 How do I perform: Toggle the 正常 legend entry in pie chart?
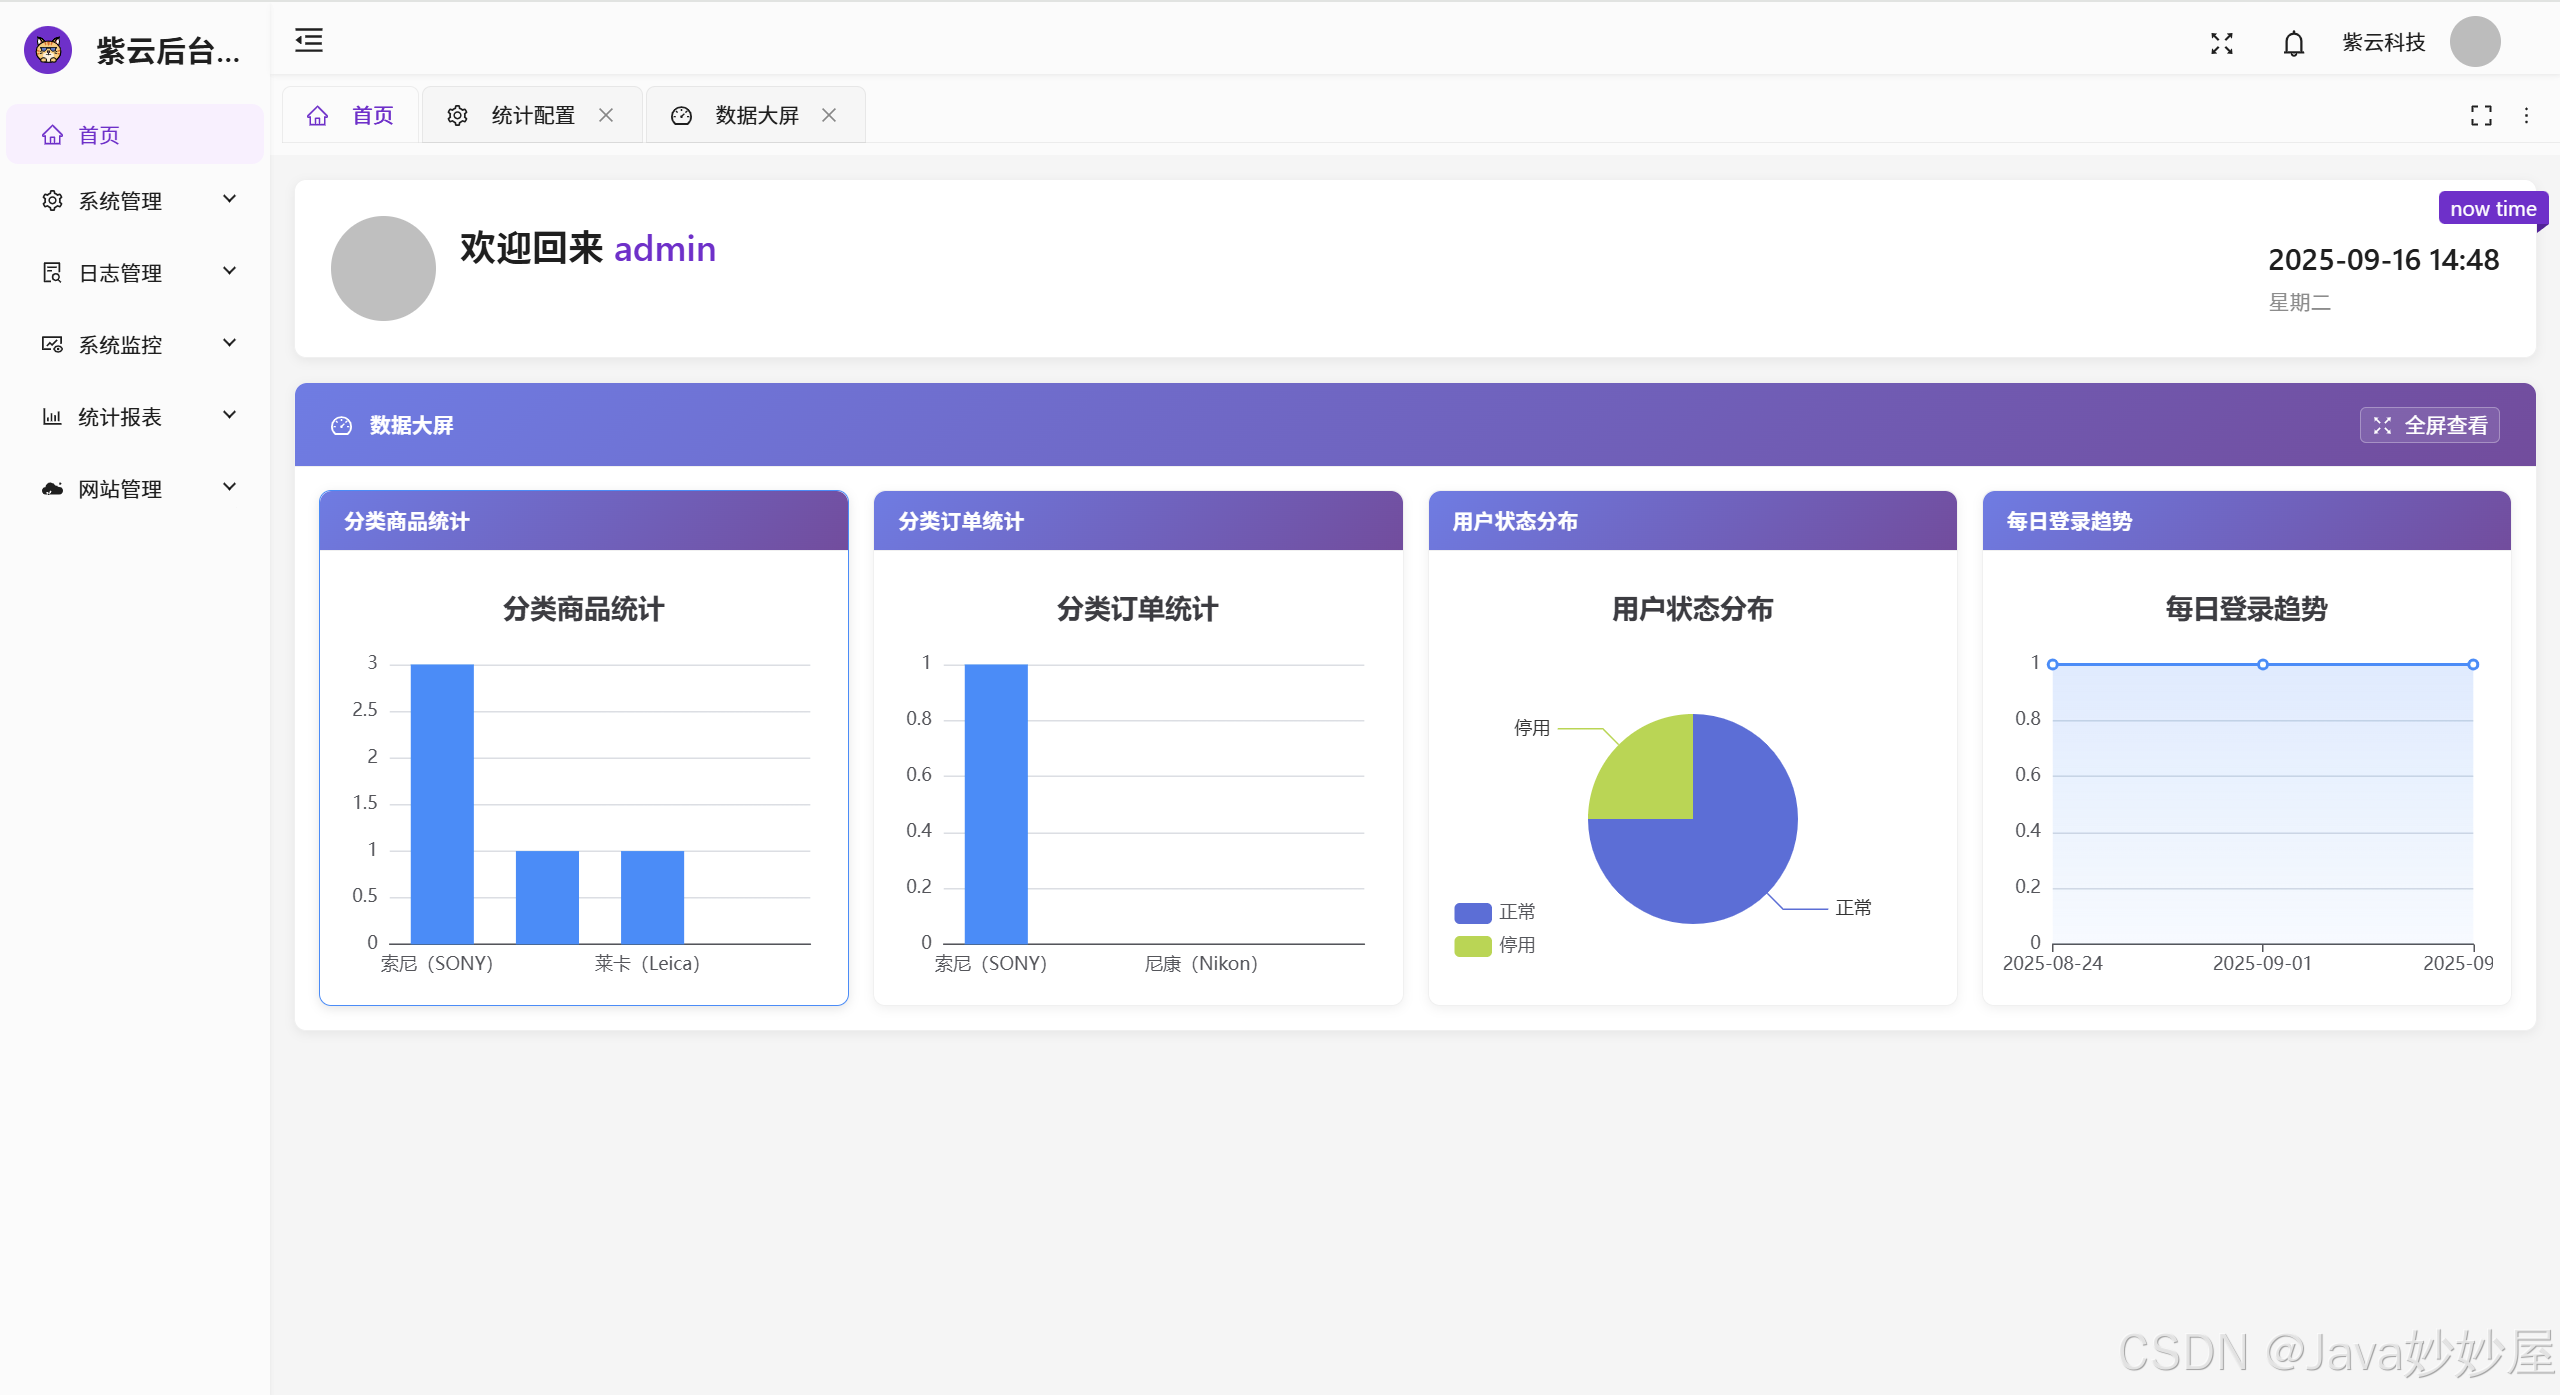click(x=1495, y=912)
